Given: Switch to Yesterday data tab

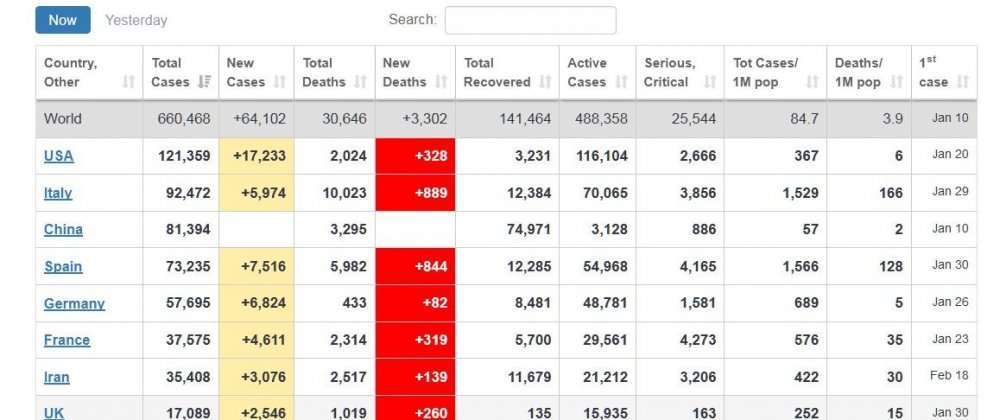Looking at the screenshot, I should point(136,20).
